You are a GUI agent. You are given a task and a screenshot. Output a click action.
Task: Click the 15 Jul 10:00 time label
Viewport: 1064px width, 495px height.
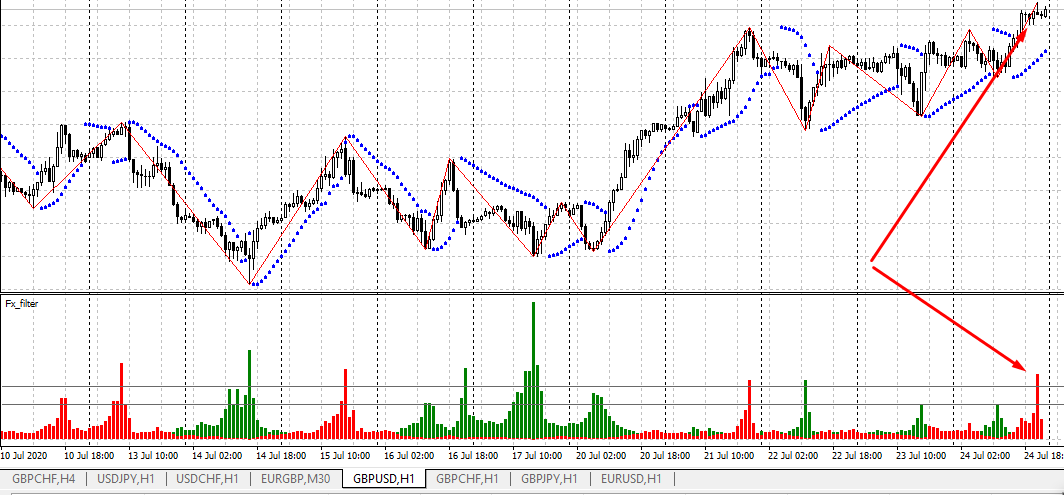(x=347, y=454)
